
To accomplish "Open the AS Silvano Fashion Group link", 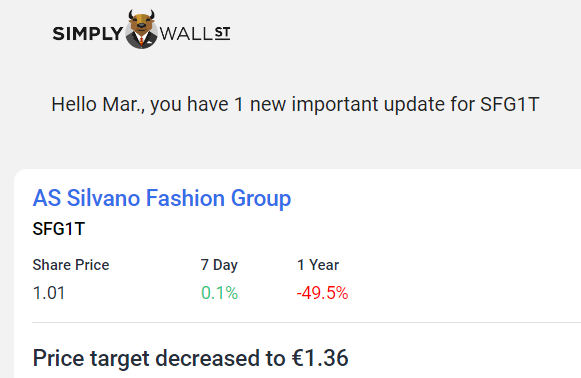I will [x=162, y=198].
